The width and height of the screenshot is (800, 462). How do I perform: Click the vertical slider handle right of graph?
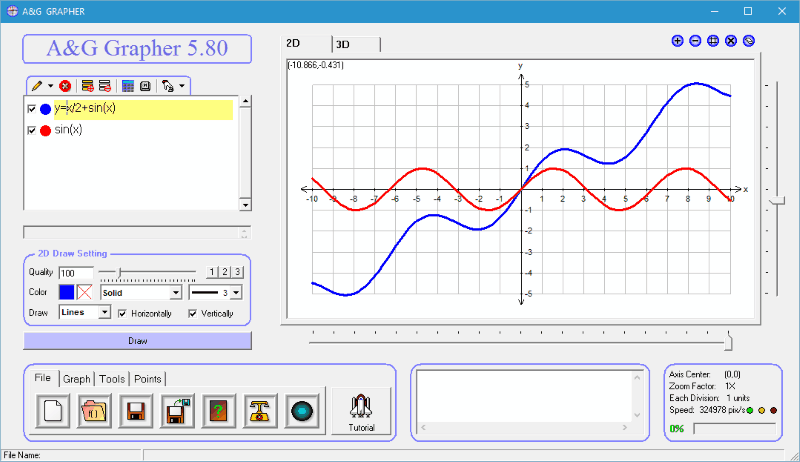777,201
